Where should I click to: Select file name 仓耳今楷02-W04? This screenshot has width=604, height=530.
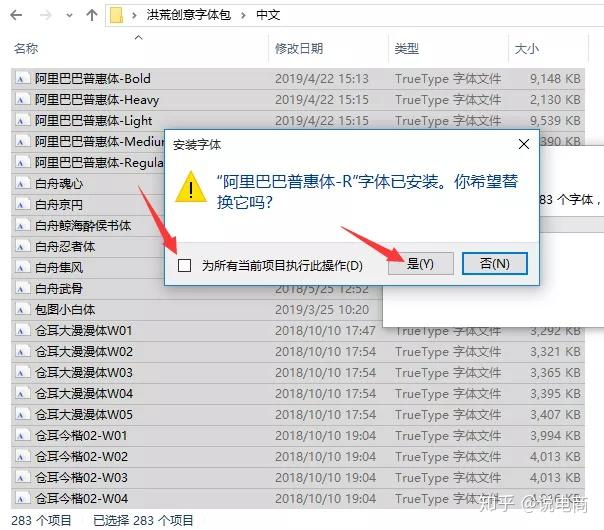[81, 498]
